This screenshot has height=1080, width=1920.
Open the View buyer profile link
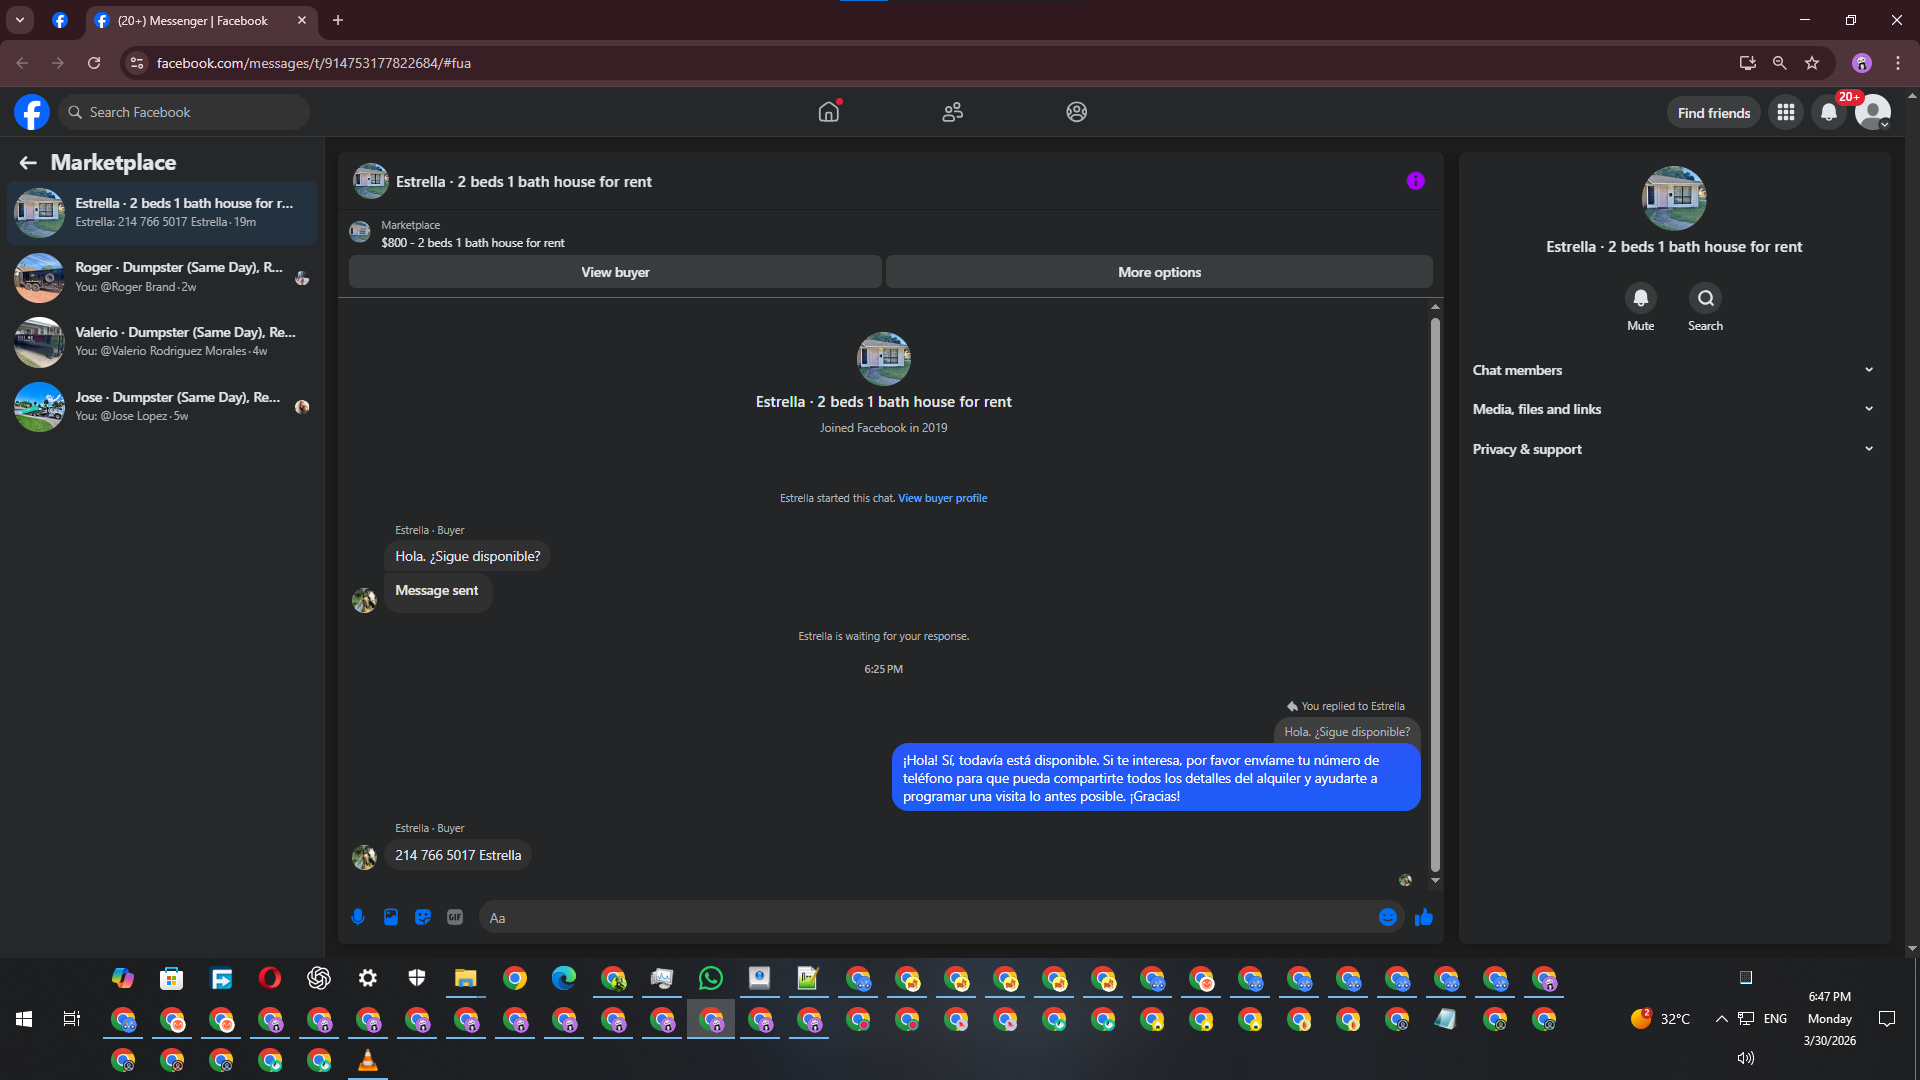pyautogui.click(x=942, y=498)
